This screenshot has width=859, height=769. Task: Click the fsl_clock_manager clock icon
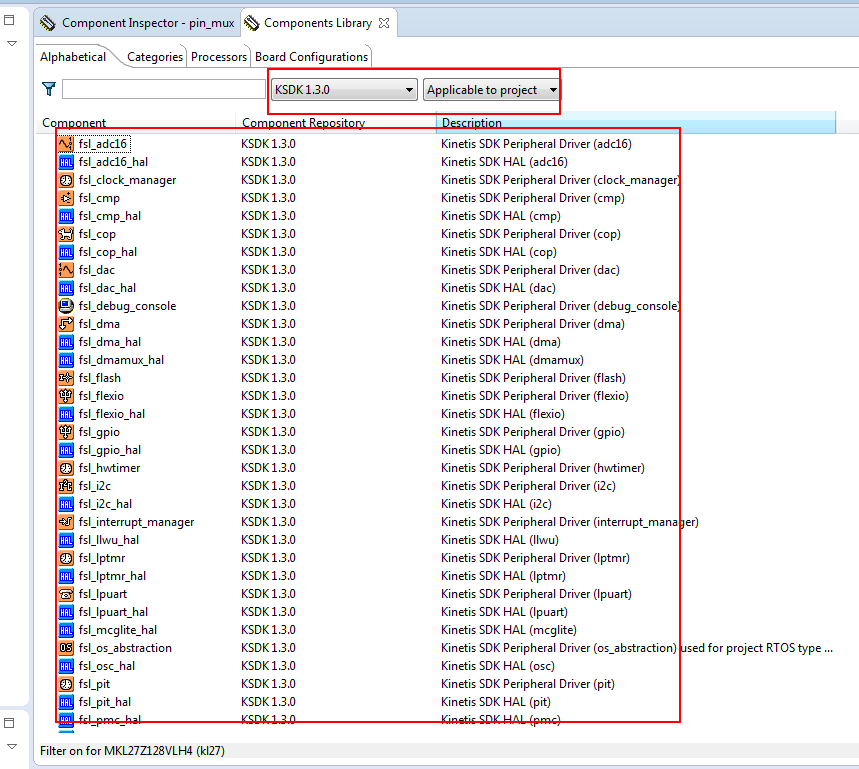66,180
